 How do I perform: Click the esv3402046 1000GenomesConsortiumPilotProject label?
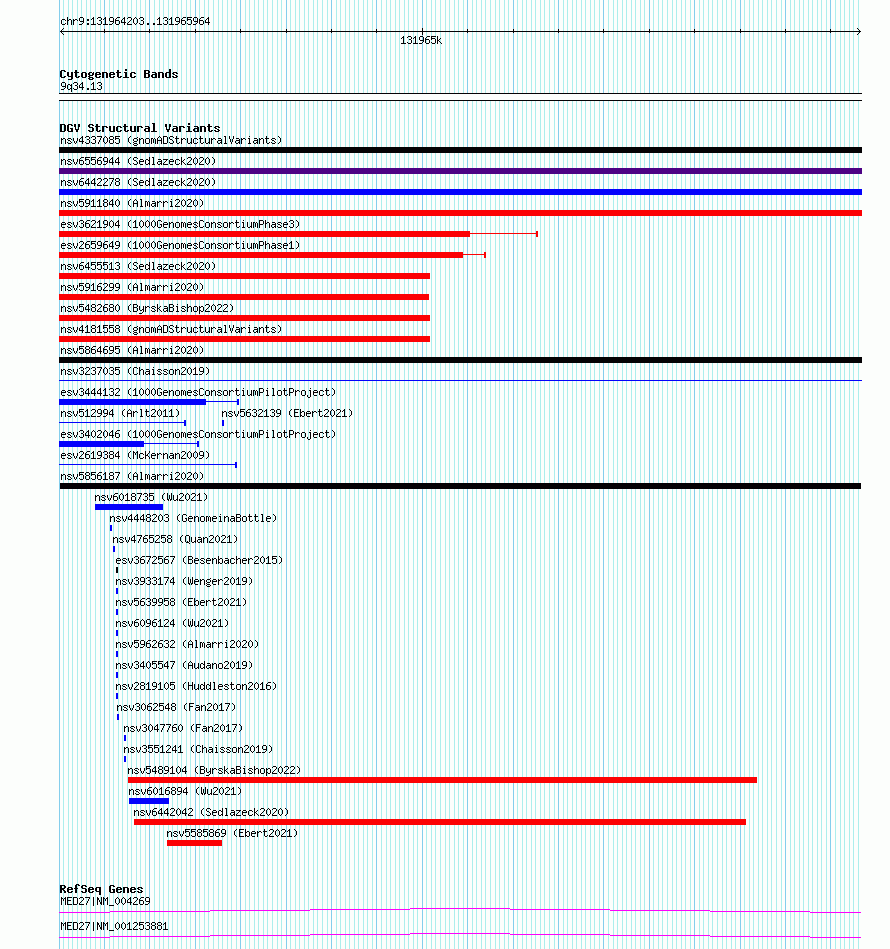pyautogui.click(x=198, y=435)
